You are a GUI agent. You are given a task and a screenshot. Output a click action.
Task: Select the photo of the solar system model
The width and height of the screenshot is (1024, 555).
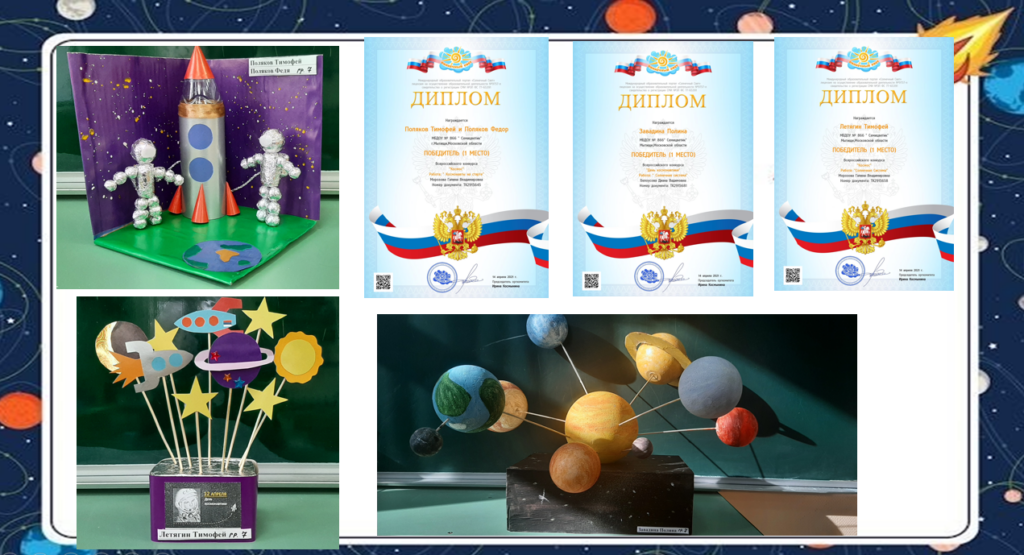pos(617,425)
